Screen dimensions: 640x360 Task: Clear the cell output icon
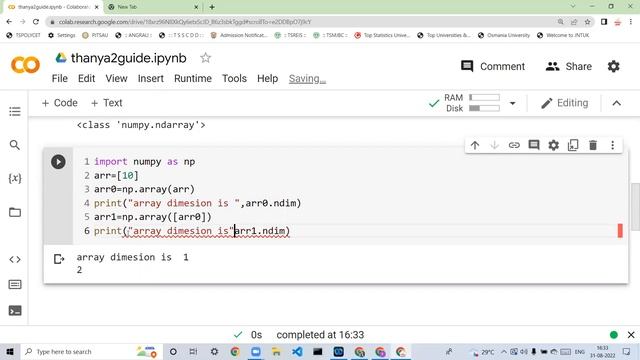tap(59, 259)
